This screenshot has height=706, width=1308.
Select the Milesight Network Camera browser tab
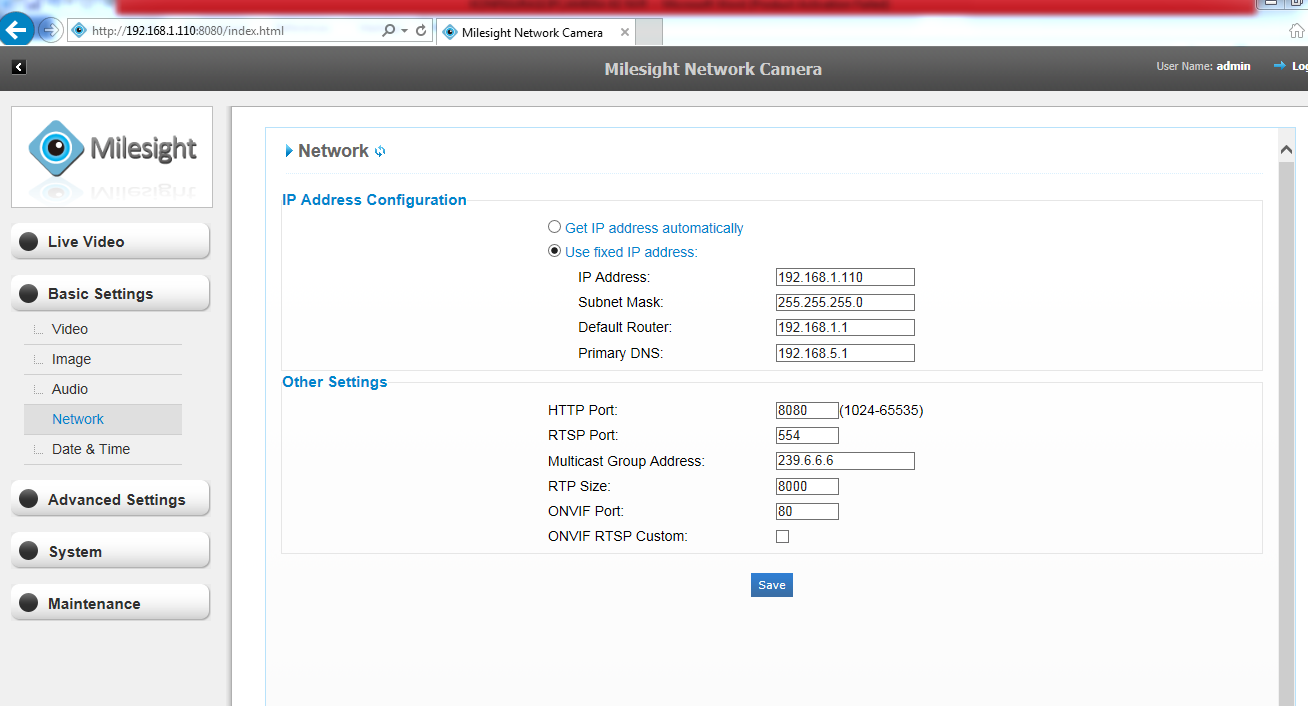coord(535,32)
